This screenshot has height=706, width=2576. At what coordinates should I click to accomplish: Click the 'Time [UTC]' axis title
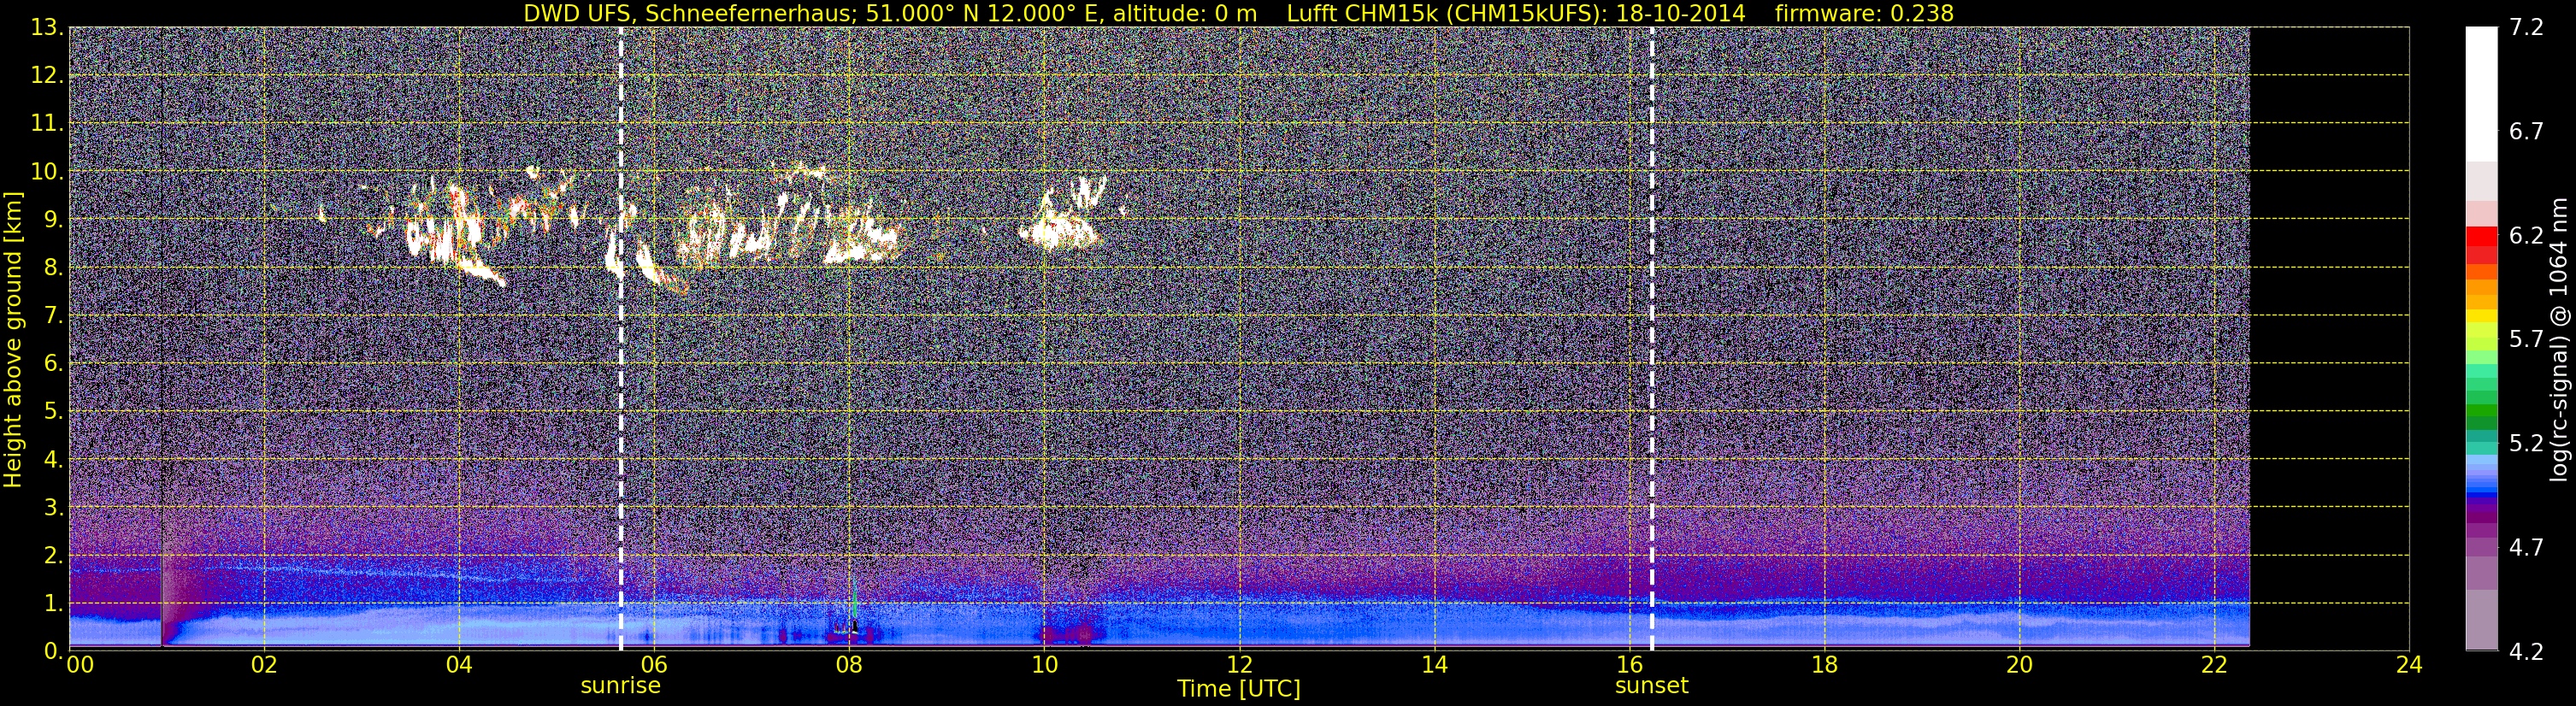(1239, 688)
